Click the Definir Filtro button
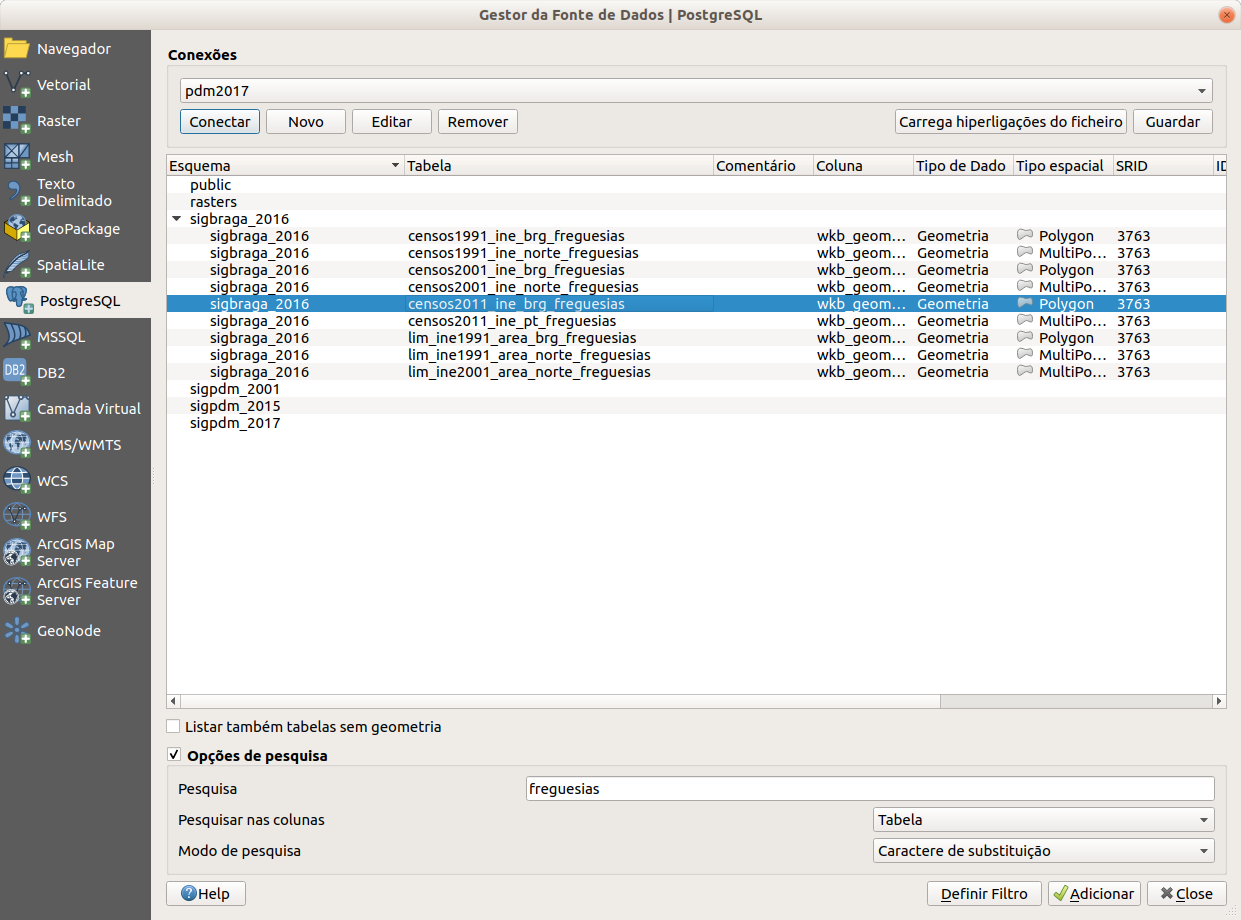The height and width of the screenshot is (920, 1241). (x=984, y=894)
